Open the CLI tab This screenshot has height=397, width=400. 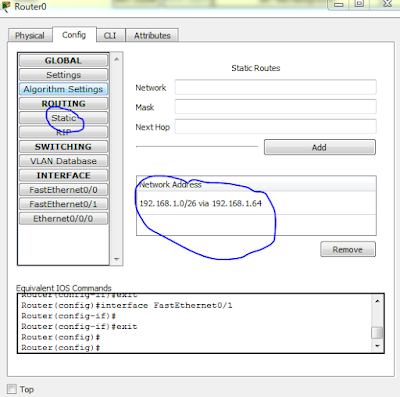click(110, 35)
